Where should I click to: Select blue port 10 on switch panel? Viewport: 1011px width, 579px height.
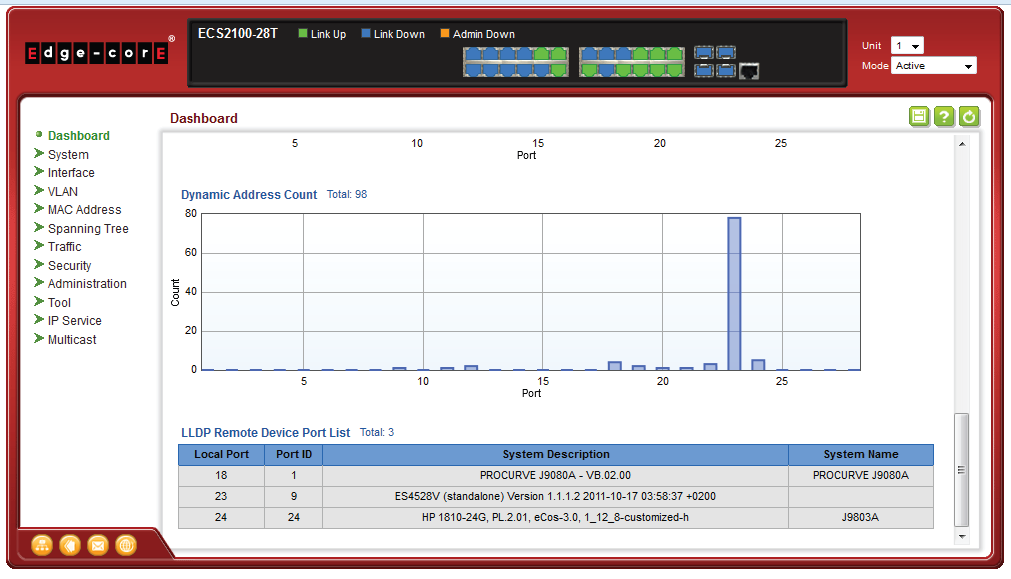coord(542,70)
